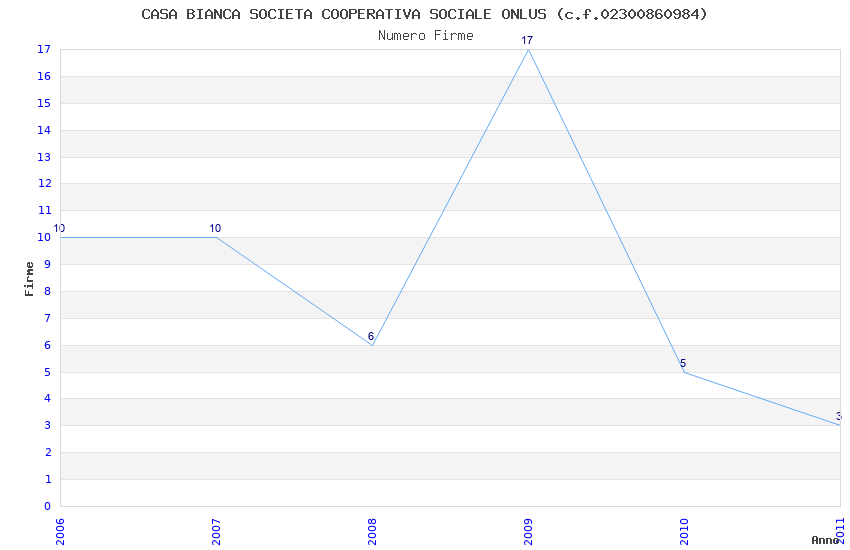Click the y-axis tick value 4
850x550 pixels.
pyautogui.click(x=48, y=398)
